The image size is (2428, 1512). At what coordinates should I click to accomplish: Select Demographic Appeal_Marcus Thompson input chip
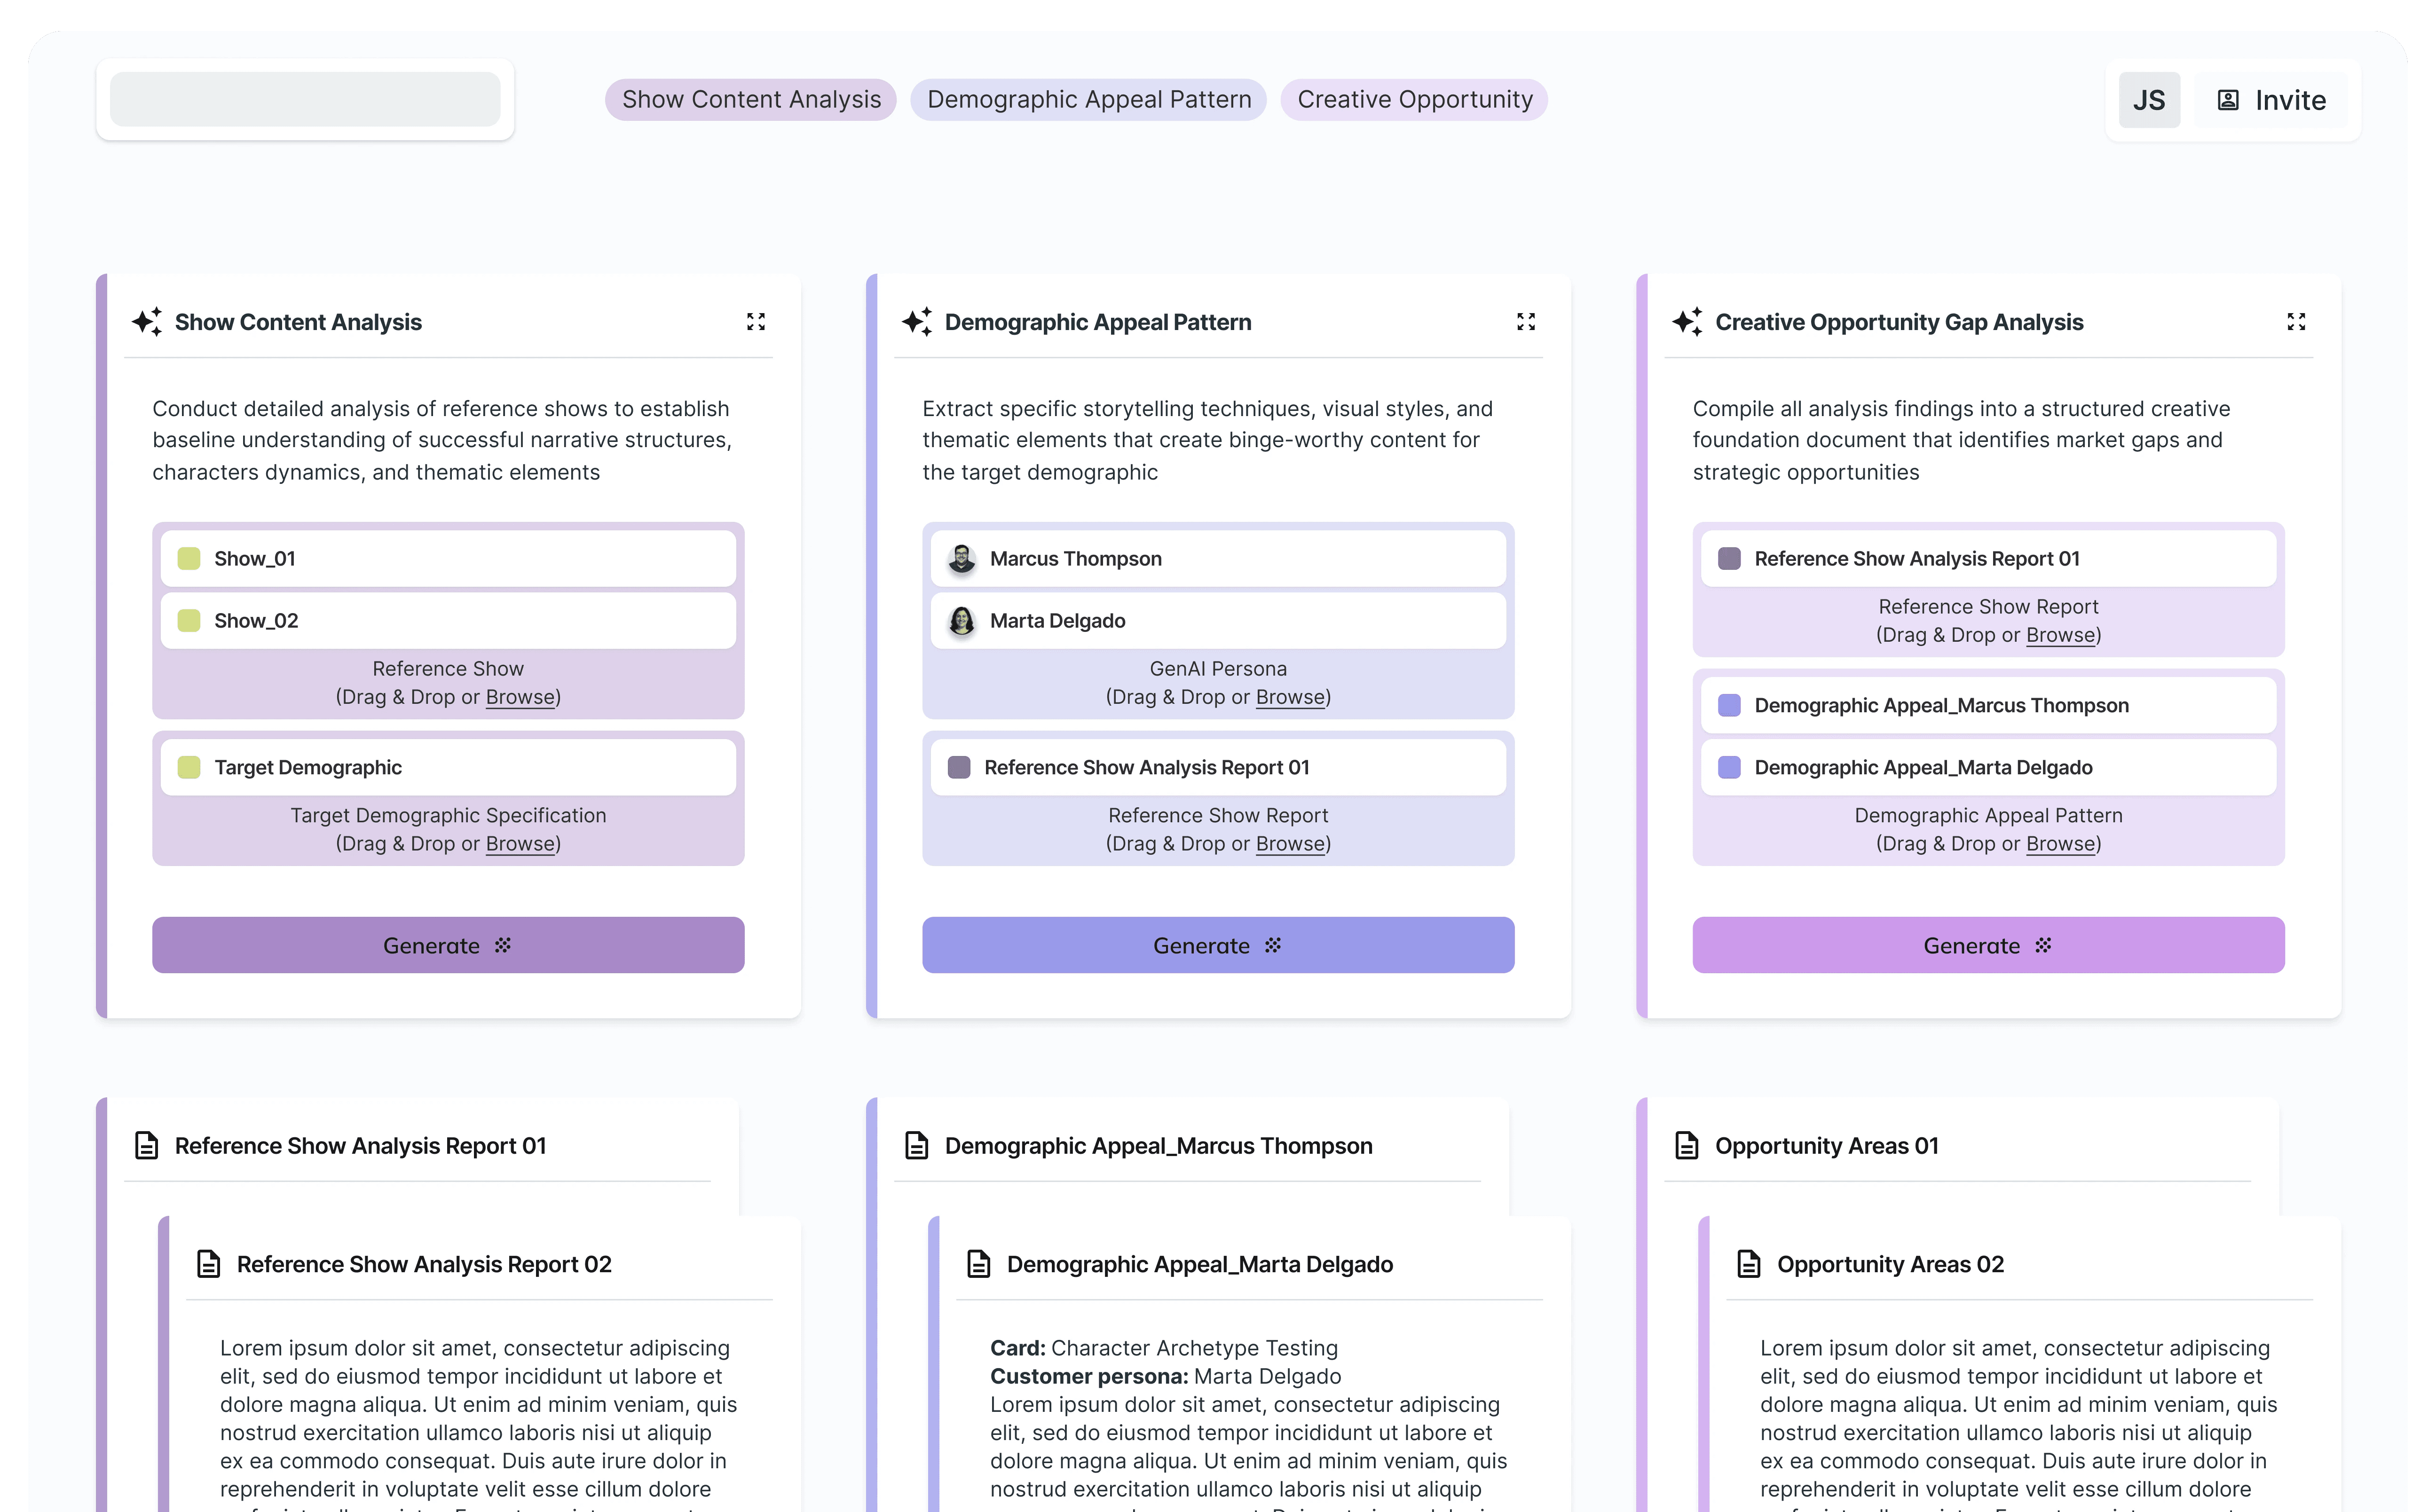click(1988, 705)
